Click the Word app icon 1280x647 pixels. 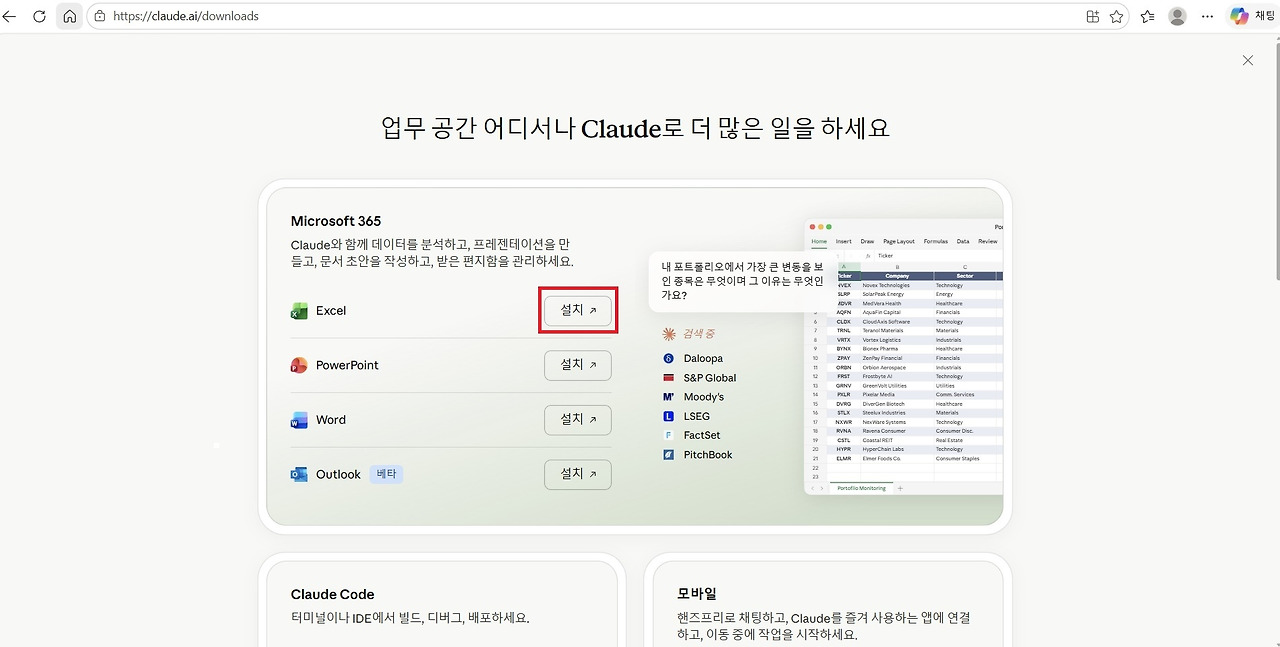(299, 420)
